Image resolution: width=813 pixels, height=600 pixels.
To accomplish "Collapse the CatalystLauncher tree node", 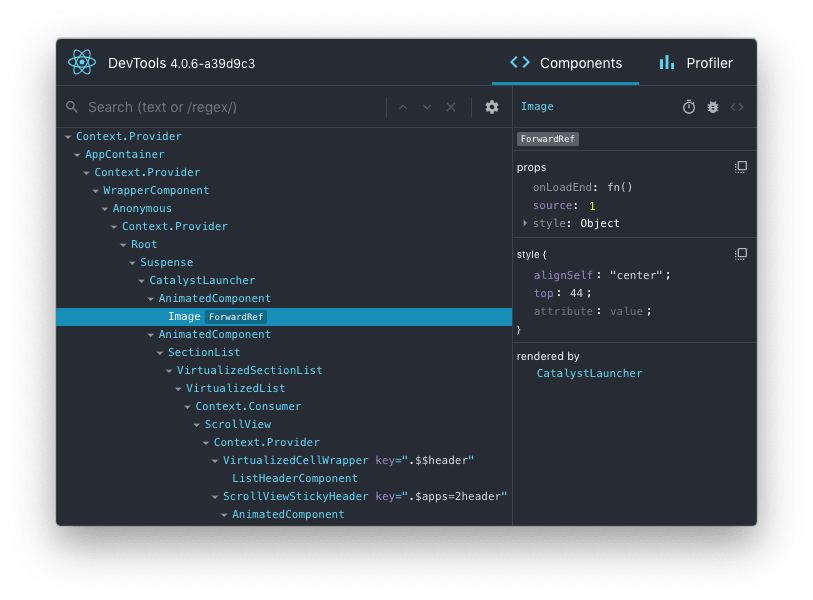I will coord(142,281).
